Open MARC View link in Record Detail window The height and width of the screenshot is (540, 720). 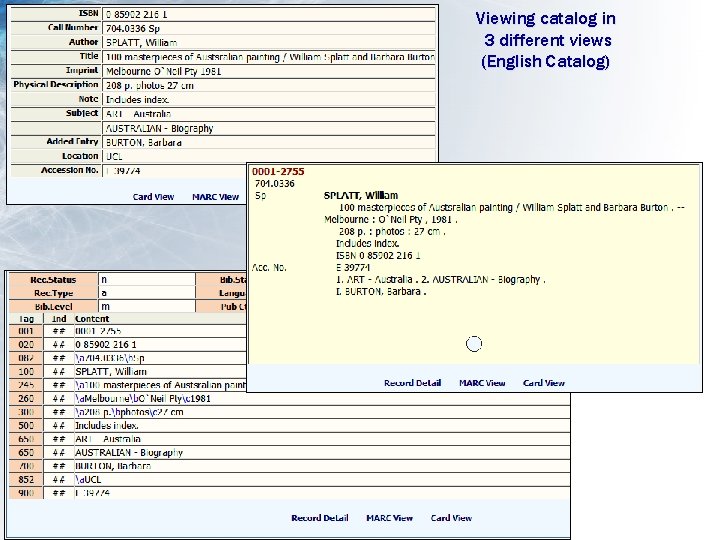point(215,197)
